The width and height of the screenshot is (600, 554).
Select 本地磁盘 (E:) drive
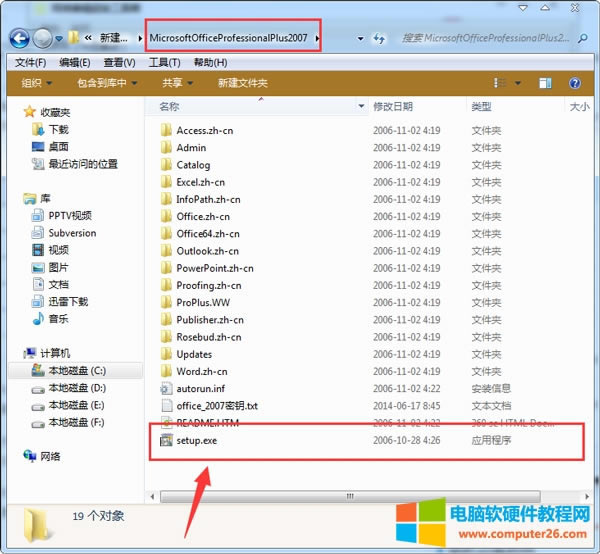(x=77, y=405)
